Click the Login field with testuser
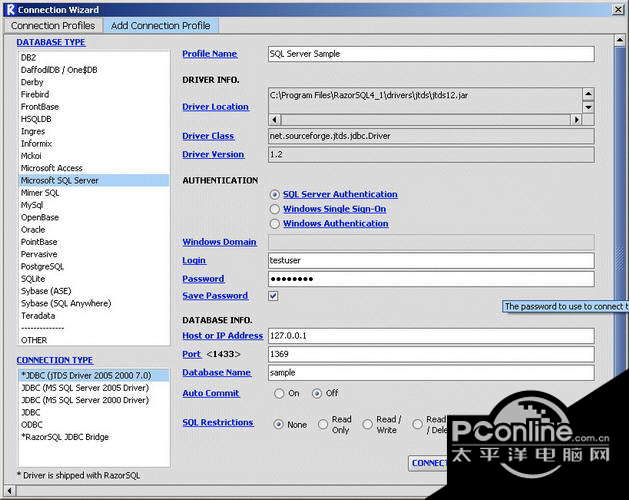This screenshot has width=629, height=500. pyautogui.click(x=431, y=260)
